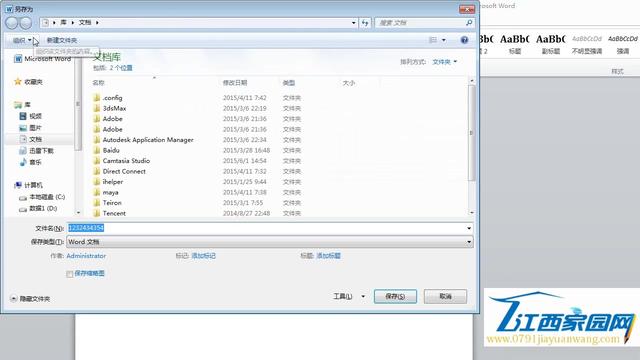Open Data1 (D:) drive
The image size is (640, 360).
38,208
